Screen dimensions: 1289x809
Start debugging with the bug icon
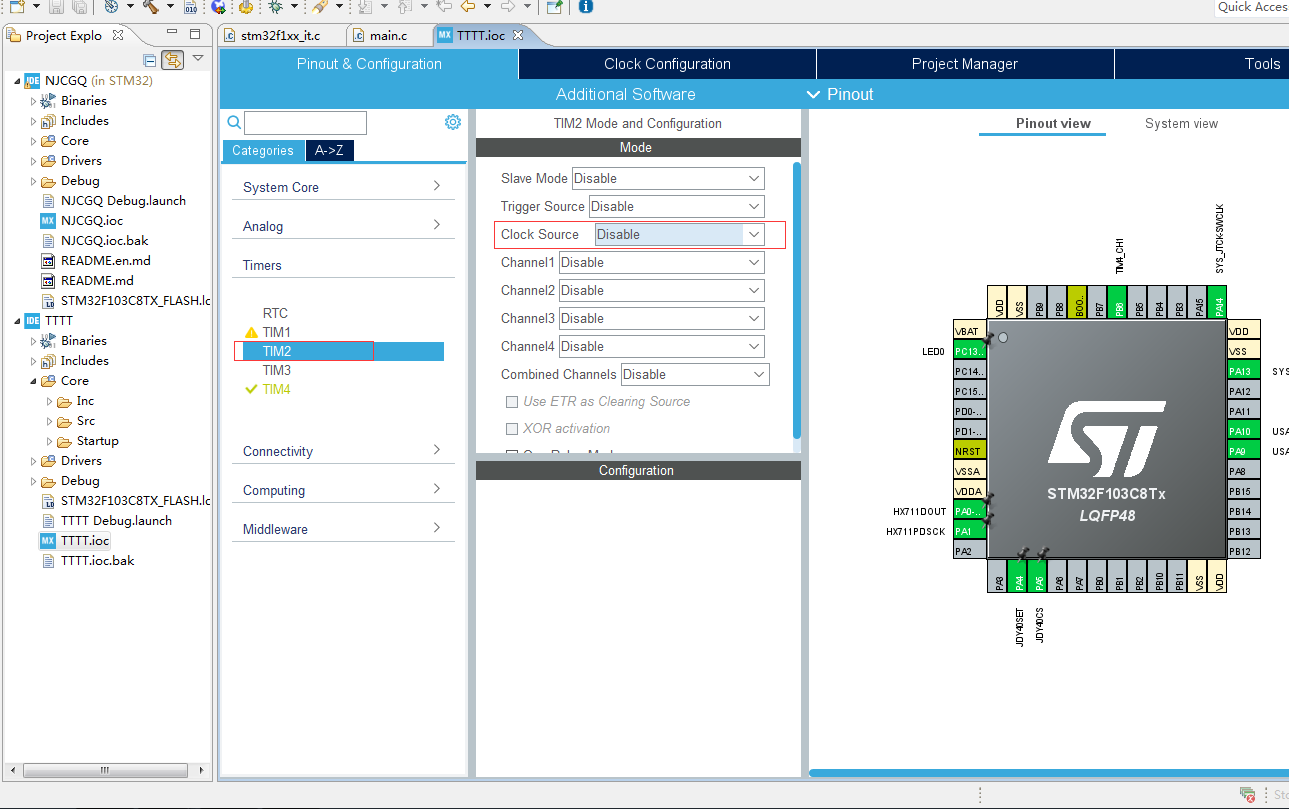pyautogui.click(x=274, y=9)
